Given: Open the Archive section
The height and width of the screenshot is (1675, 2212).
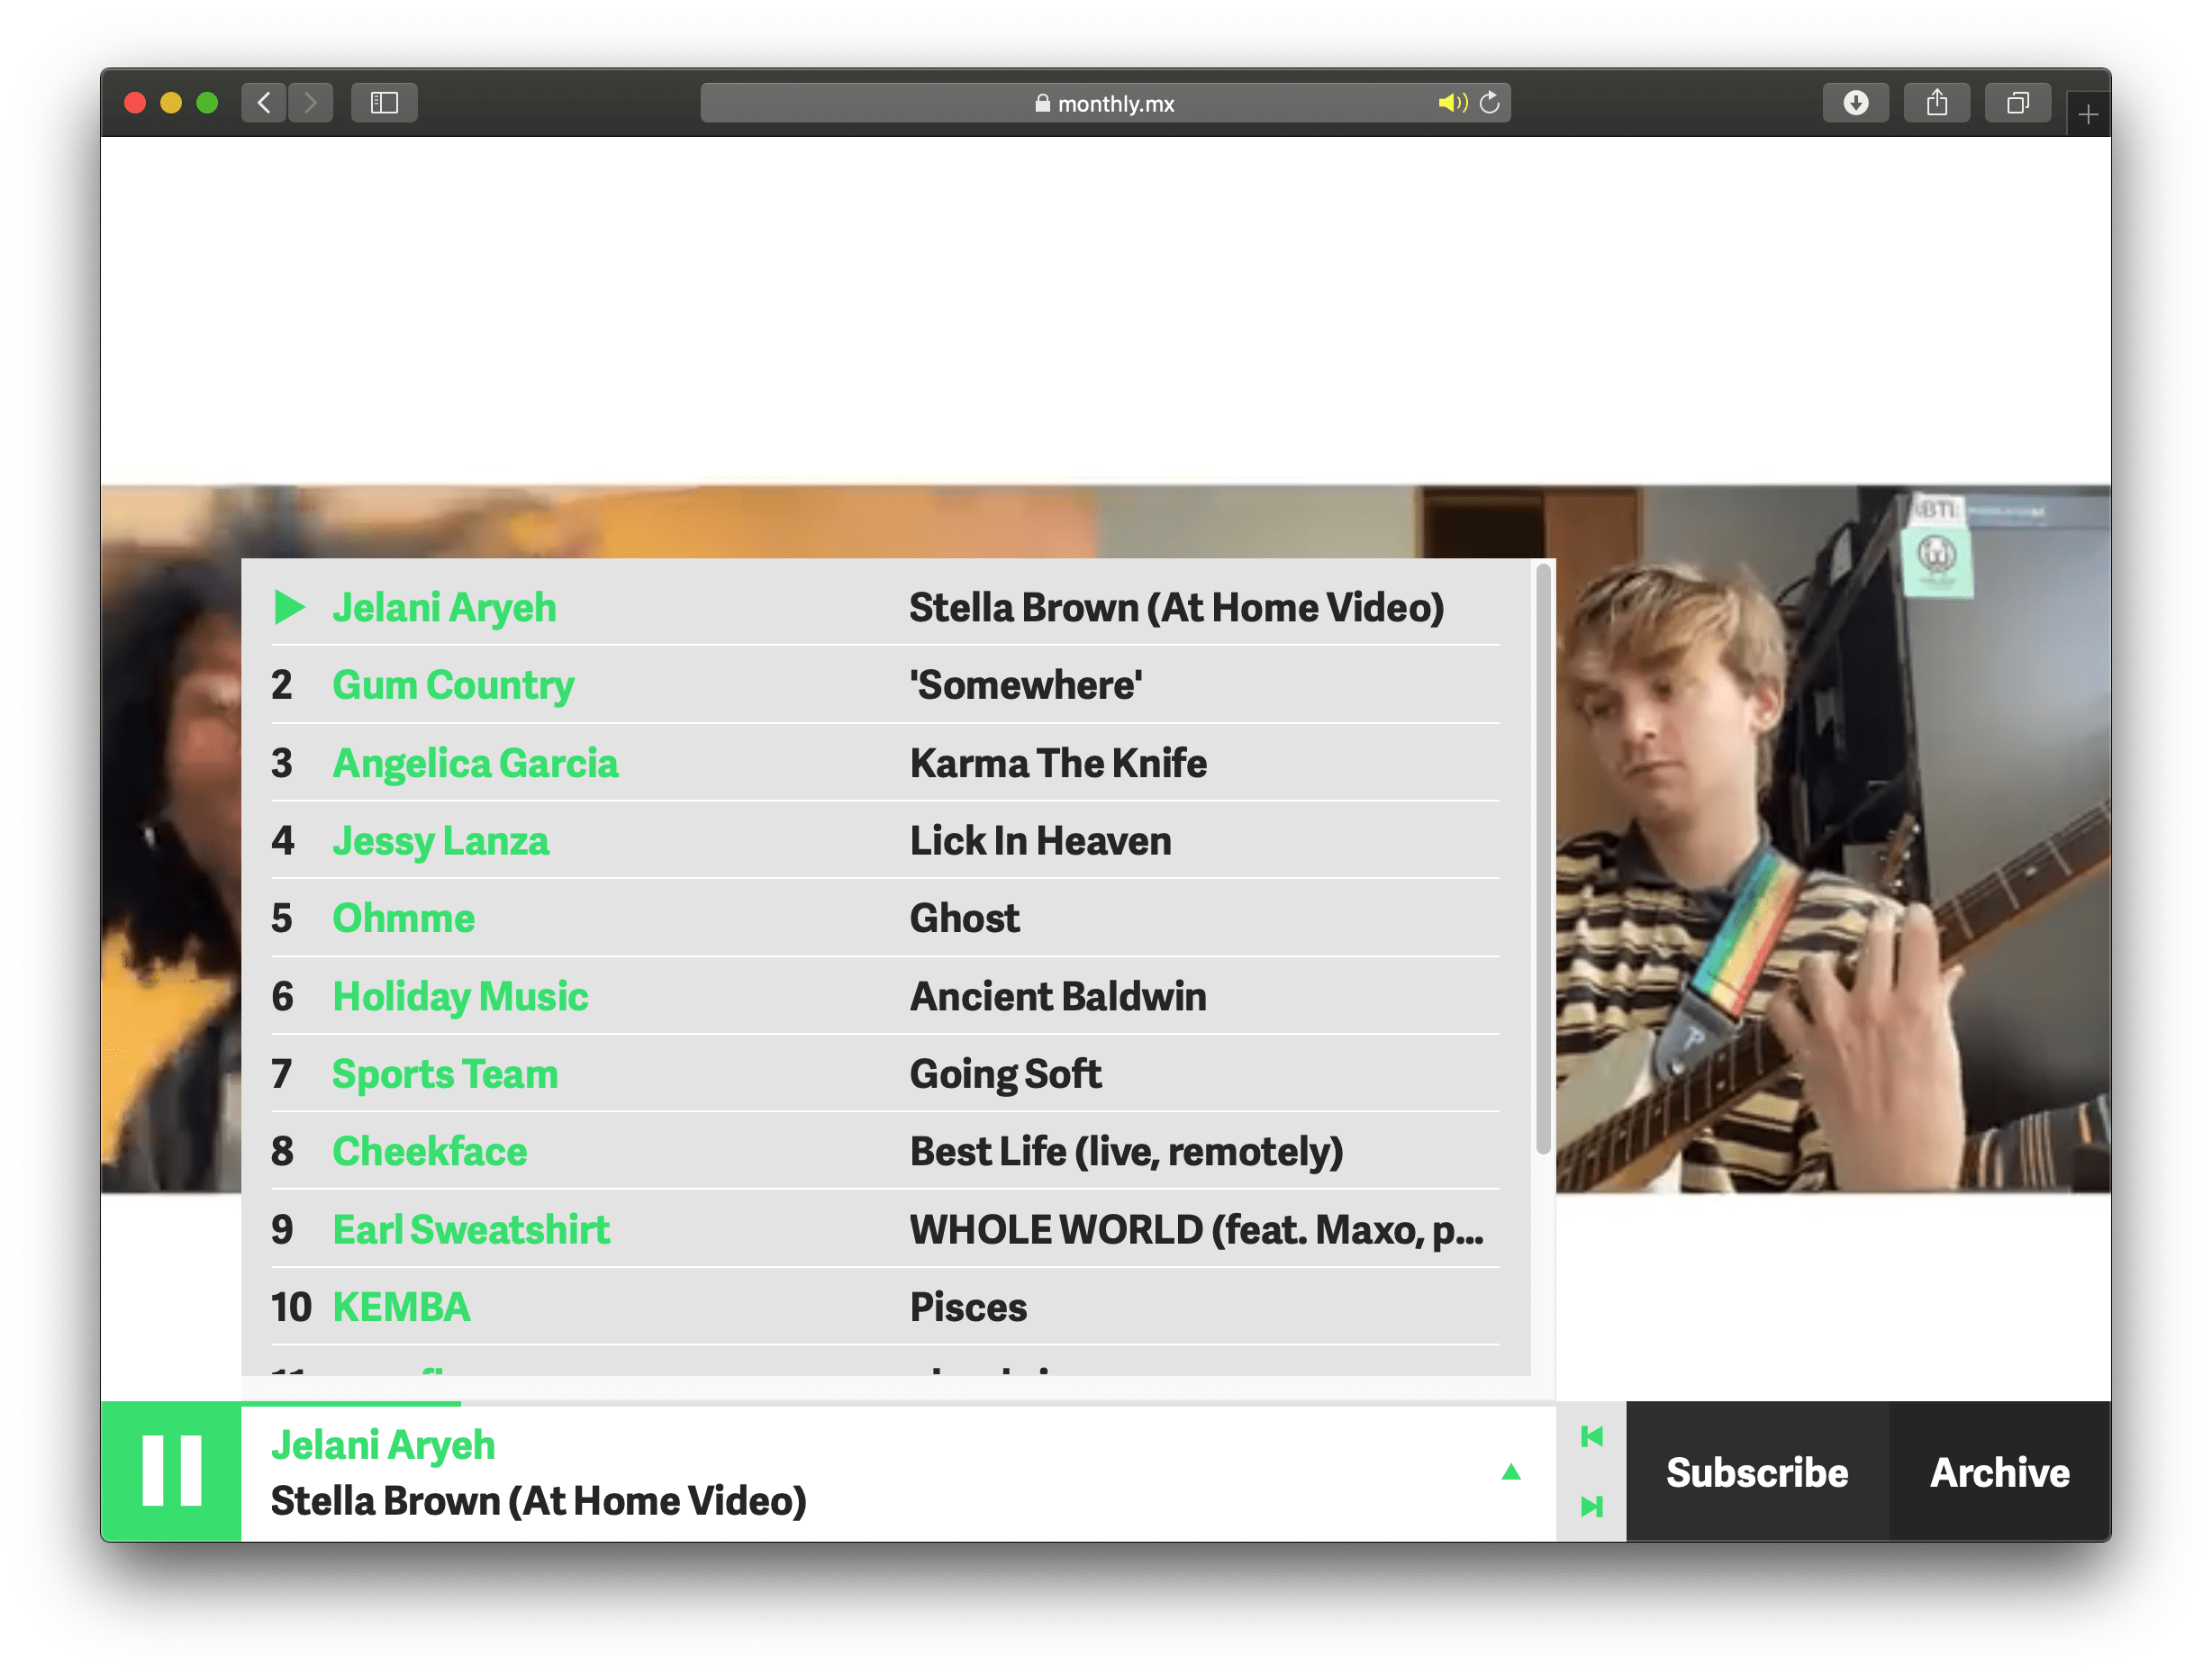Looking at the screenshot, I should [1999, 1472].
